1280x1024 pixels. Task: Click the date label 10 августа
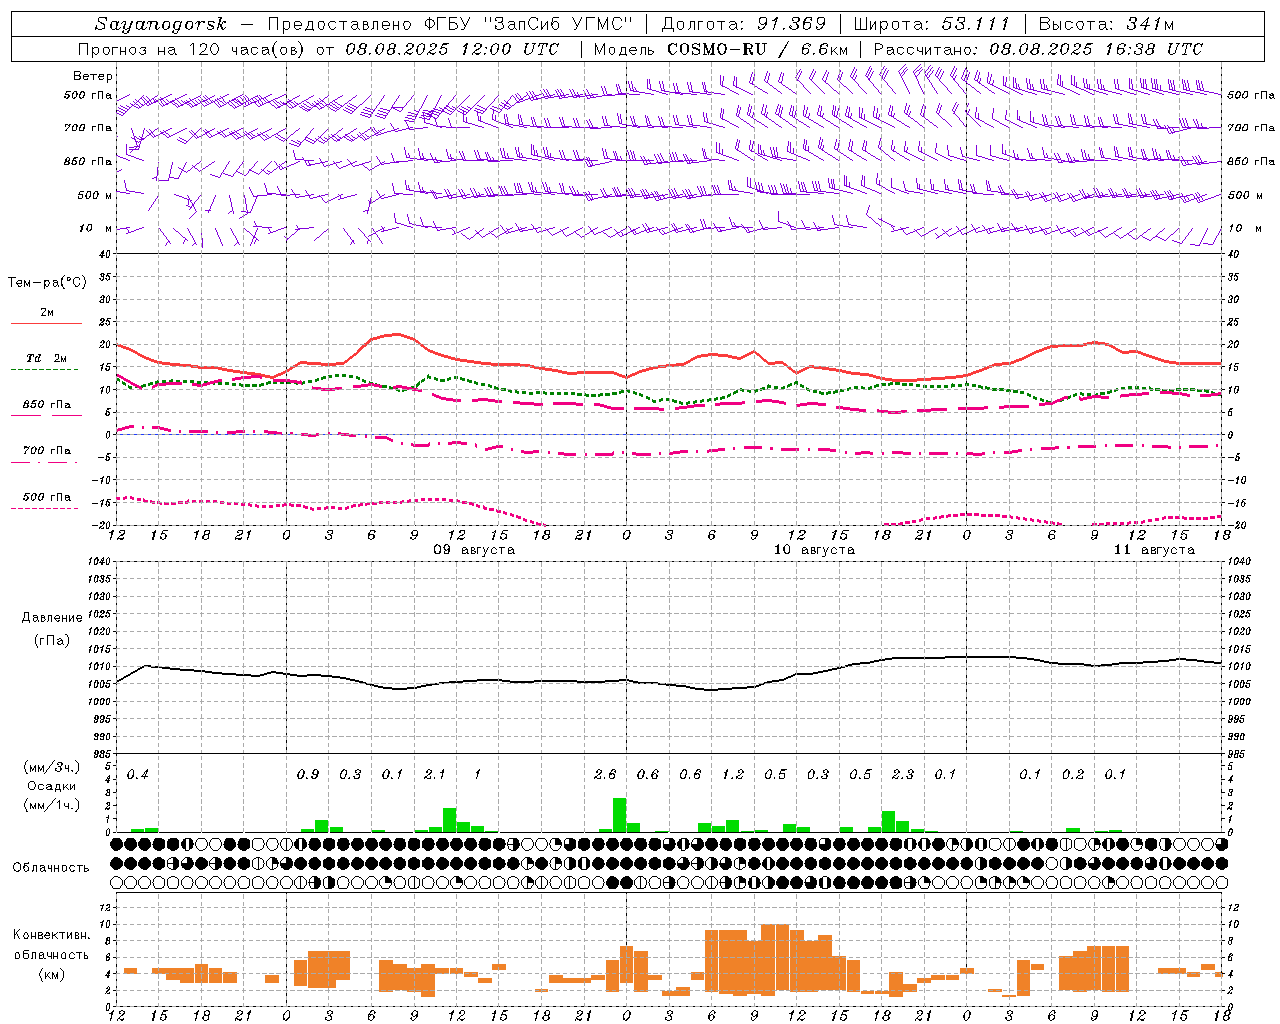[x=814, y=550]
